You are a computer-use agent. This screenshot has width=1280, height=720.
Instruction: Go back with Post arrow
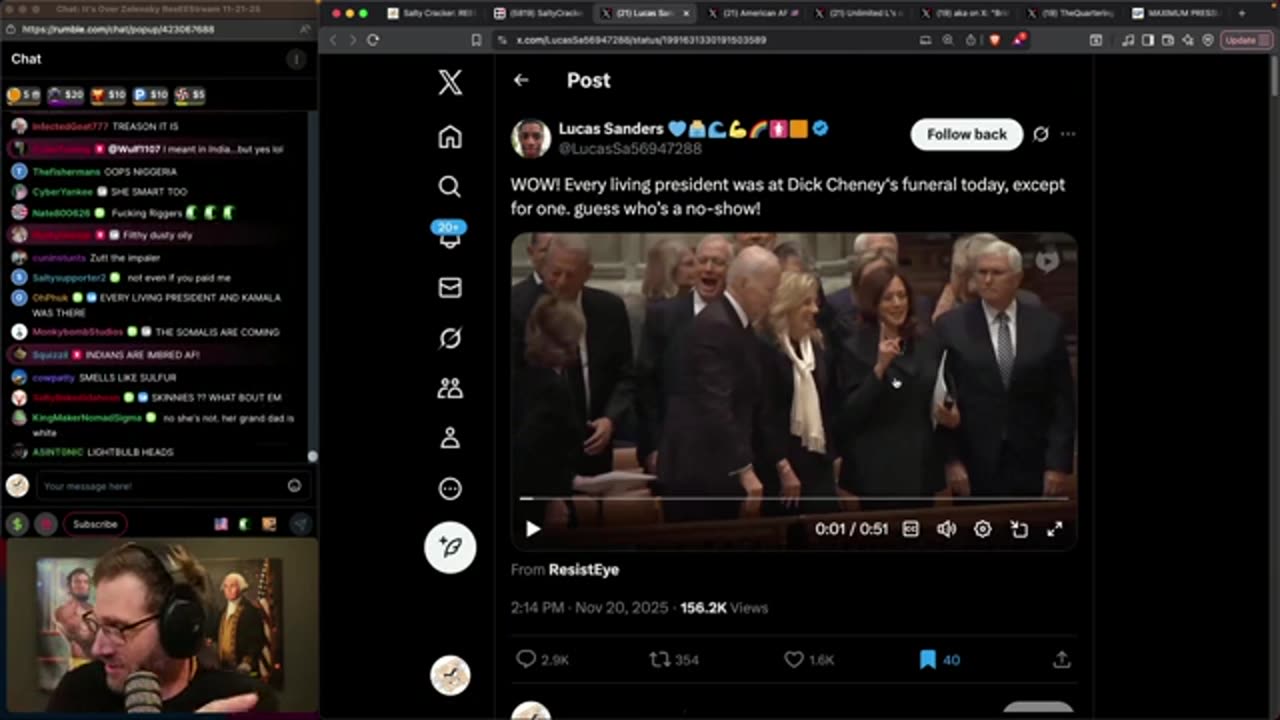[521, 80]
